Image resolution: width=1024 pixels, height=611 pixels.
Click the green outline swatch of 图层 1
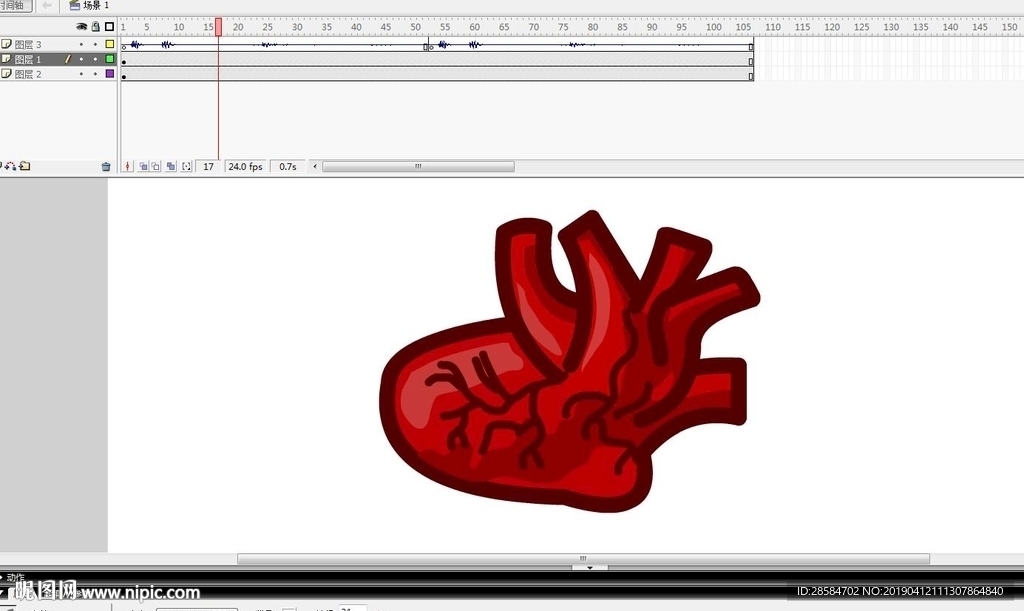click(x=110, y=59)
